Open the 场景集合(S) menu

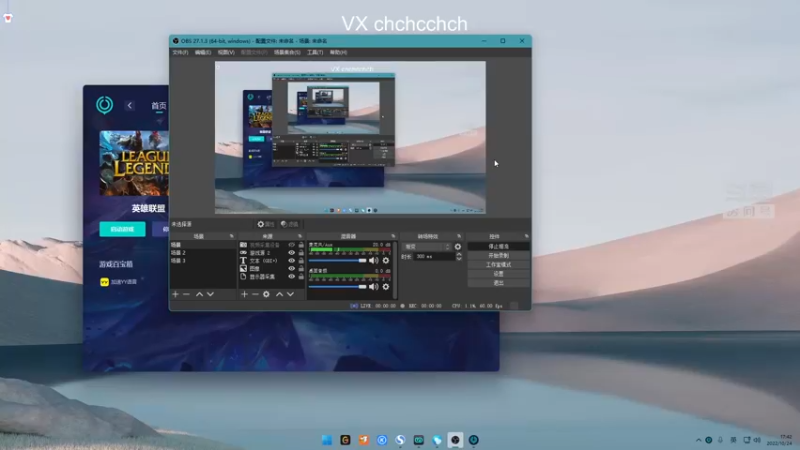pos(287,53)
